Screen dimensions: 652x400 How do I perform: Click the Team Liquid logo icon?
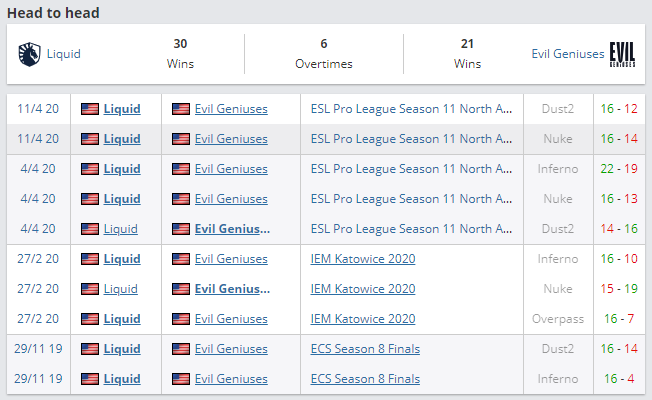pos(29,54)
